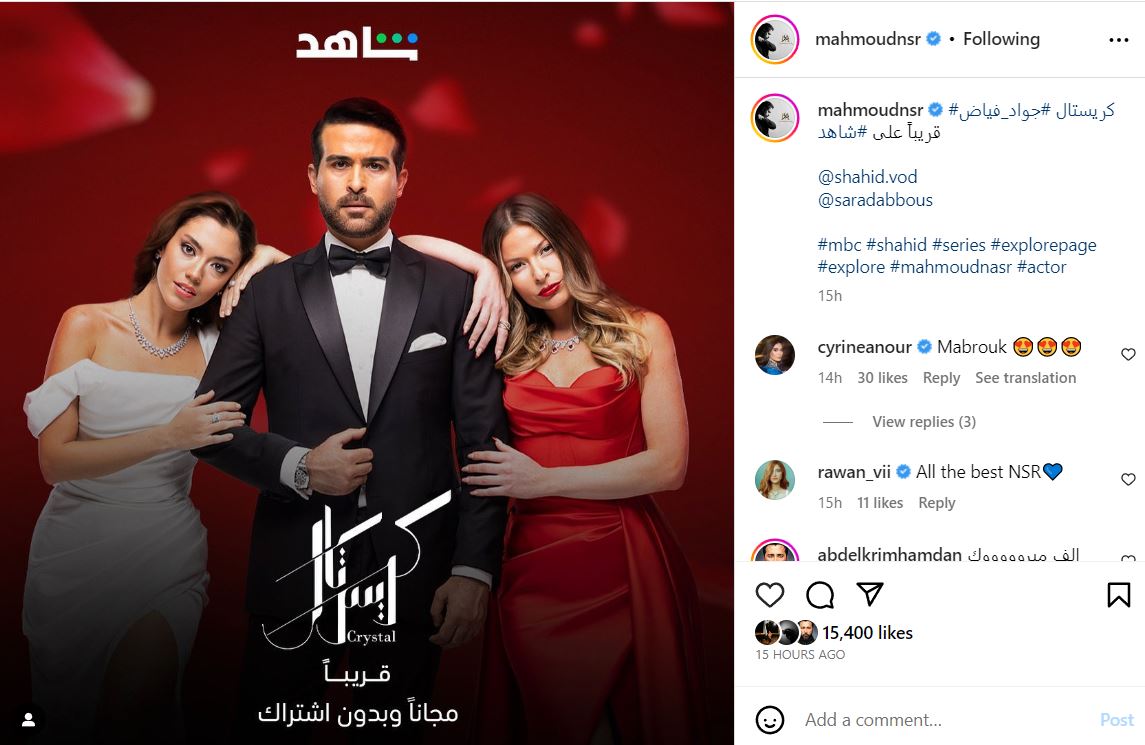The image size is (1145, 745).
Task: Open the @saradabbous mention link
Action: pos(875,200)
